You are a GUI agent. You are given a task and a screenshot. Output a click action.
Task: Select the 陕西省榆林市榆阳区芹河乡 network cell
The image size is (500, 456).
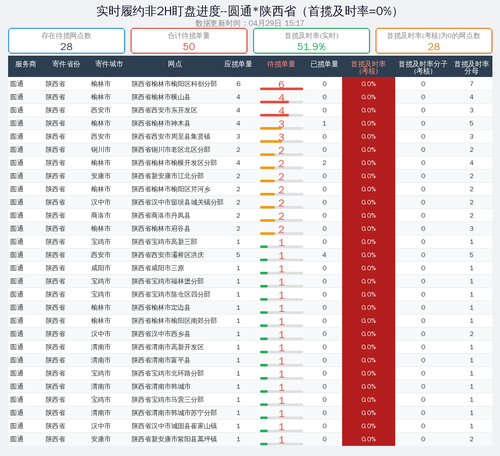pyautogui.click(x=171, y=189)
